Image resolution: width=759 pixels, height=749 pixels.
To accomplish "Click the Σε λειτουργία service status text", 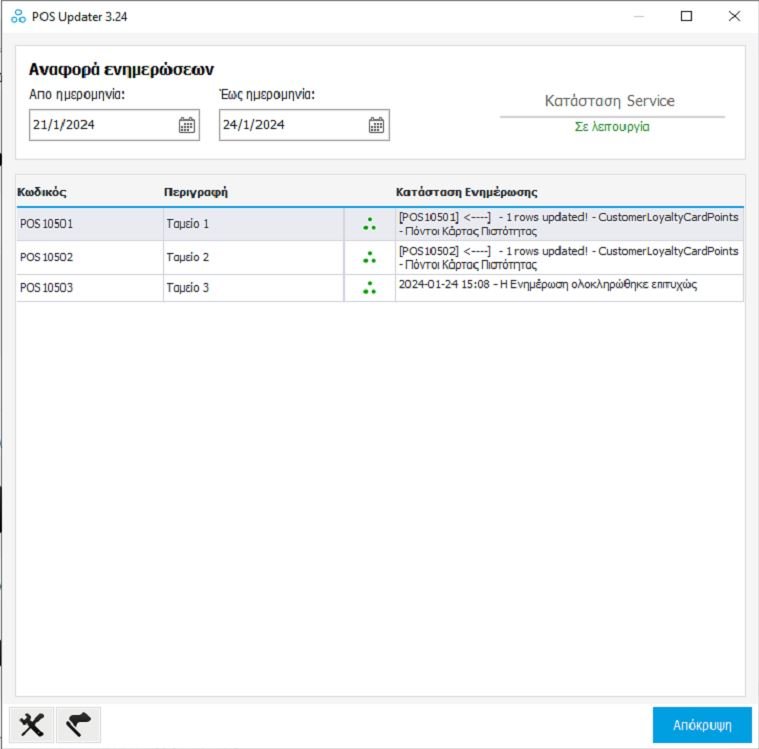I will pyautogui.click(x=612, y=128).
